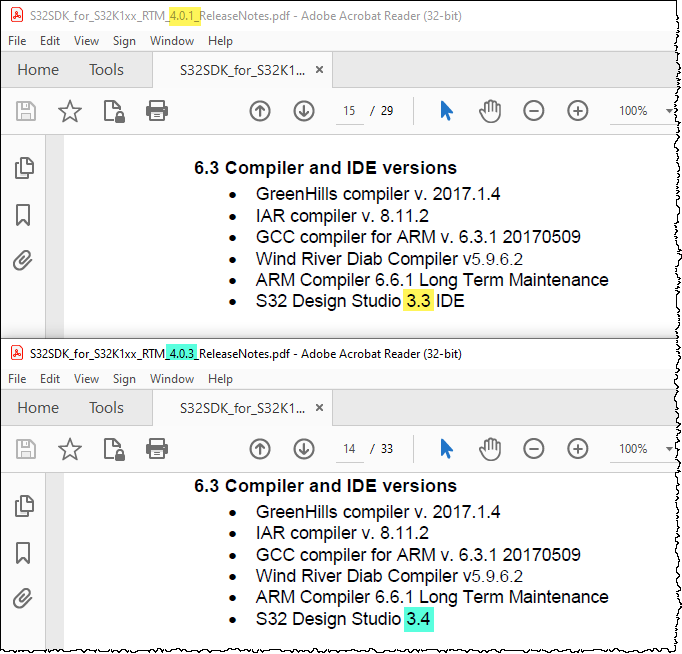Viewport: 682px width, 654px height.
Task: Click GreenHills compiler line in 4.0.1 document
Action: (x=378, y=194)
